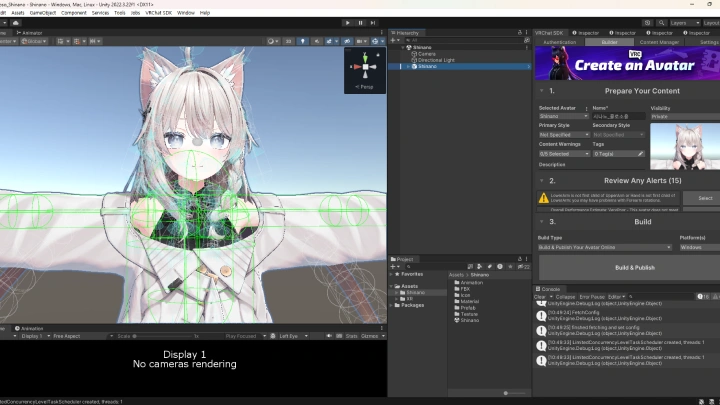Open the VRChat SDK panel tab

(x=549, y=33)
